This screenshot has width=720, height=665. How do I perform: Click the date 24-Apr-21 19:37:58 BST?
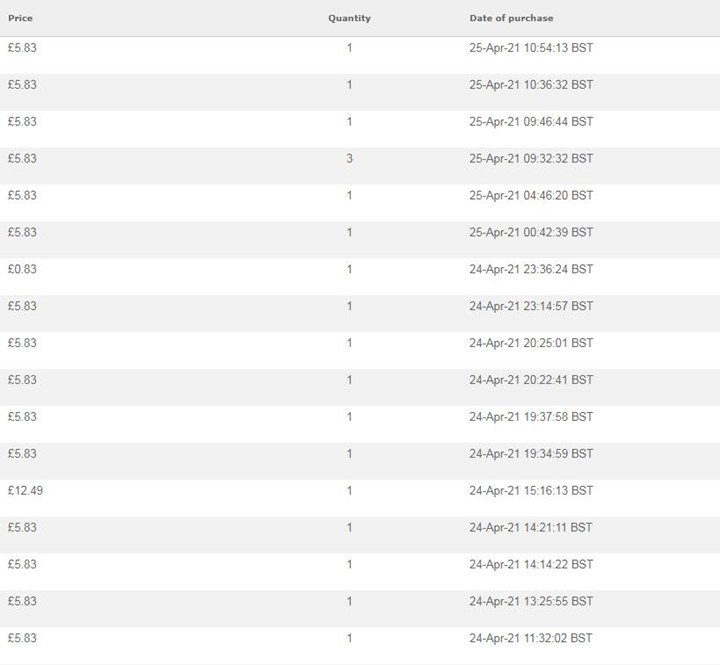pos(531,416)
